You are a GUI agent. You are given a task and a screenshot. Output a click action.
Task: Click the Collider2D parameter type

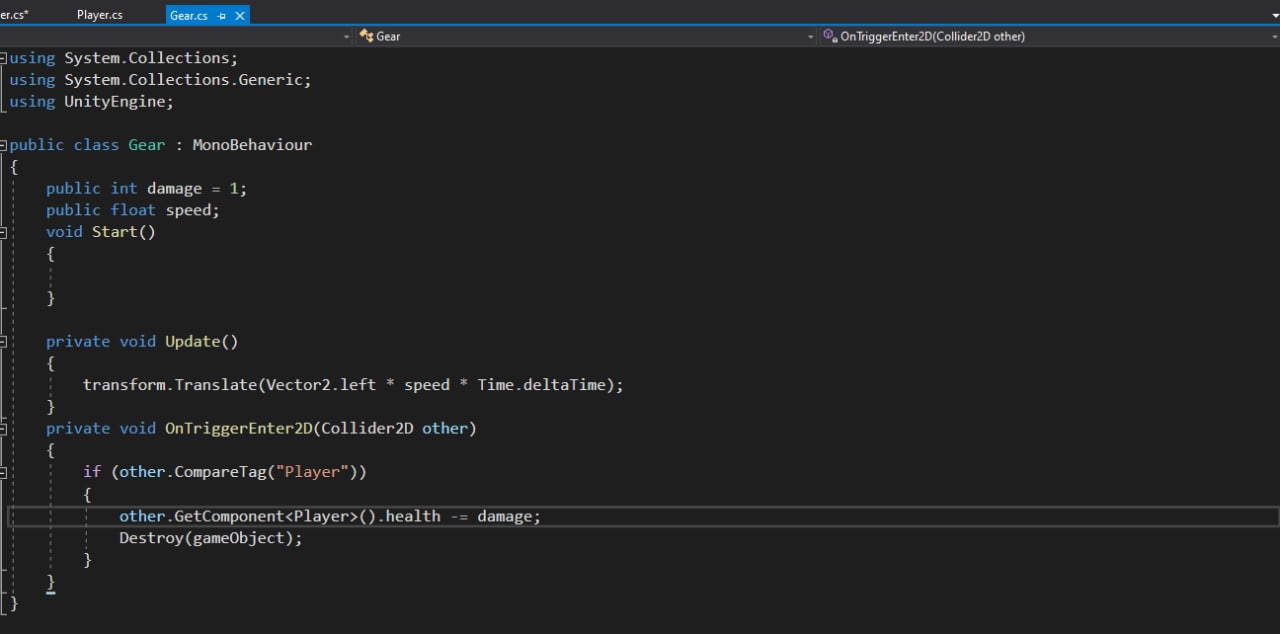point(366,428)
